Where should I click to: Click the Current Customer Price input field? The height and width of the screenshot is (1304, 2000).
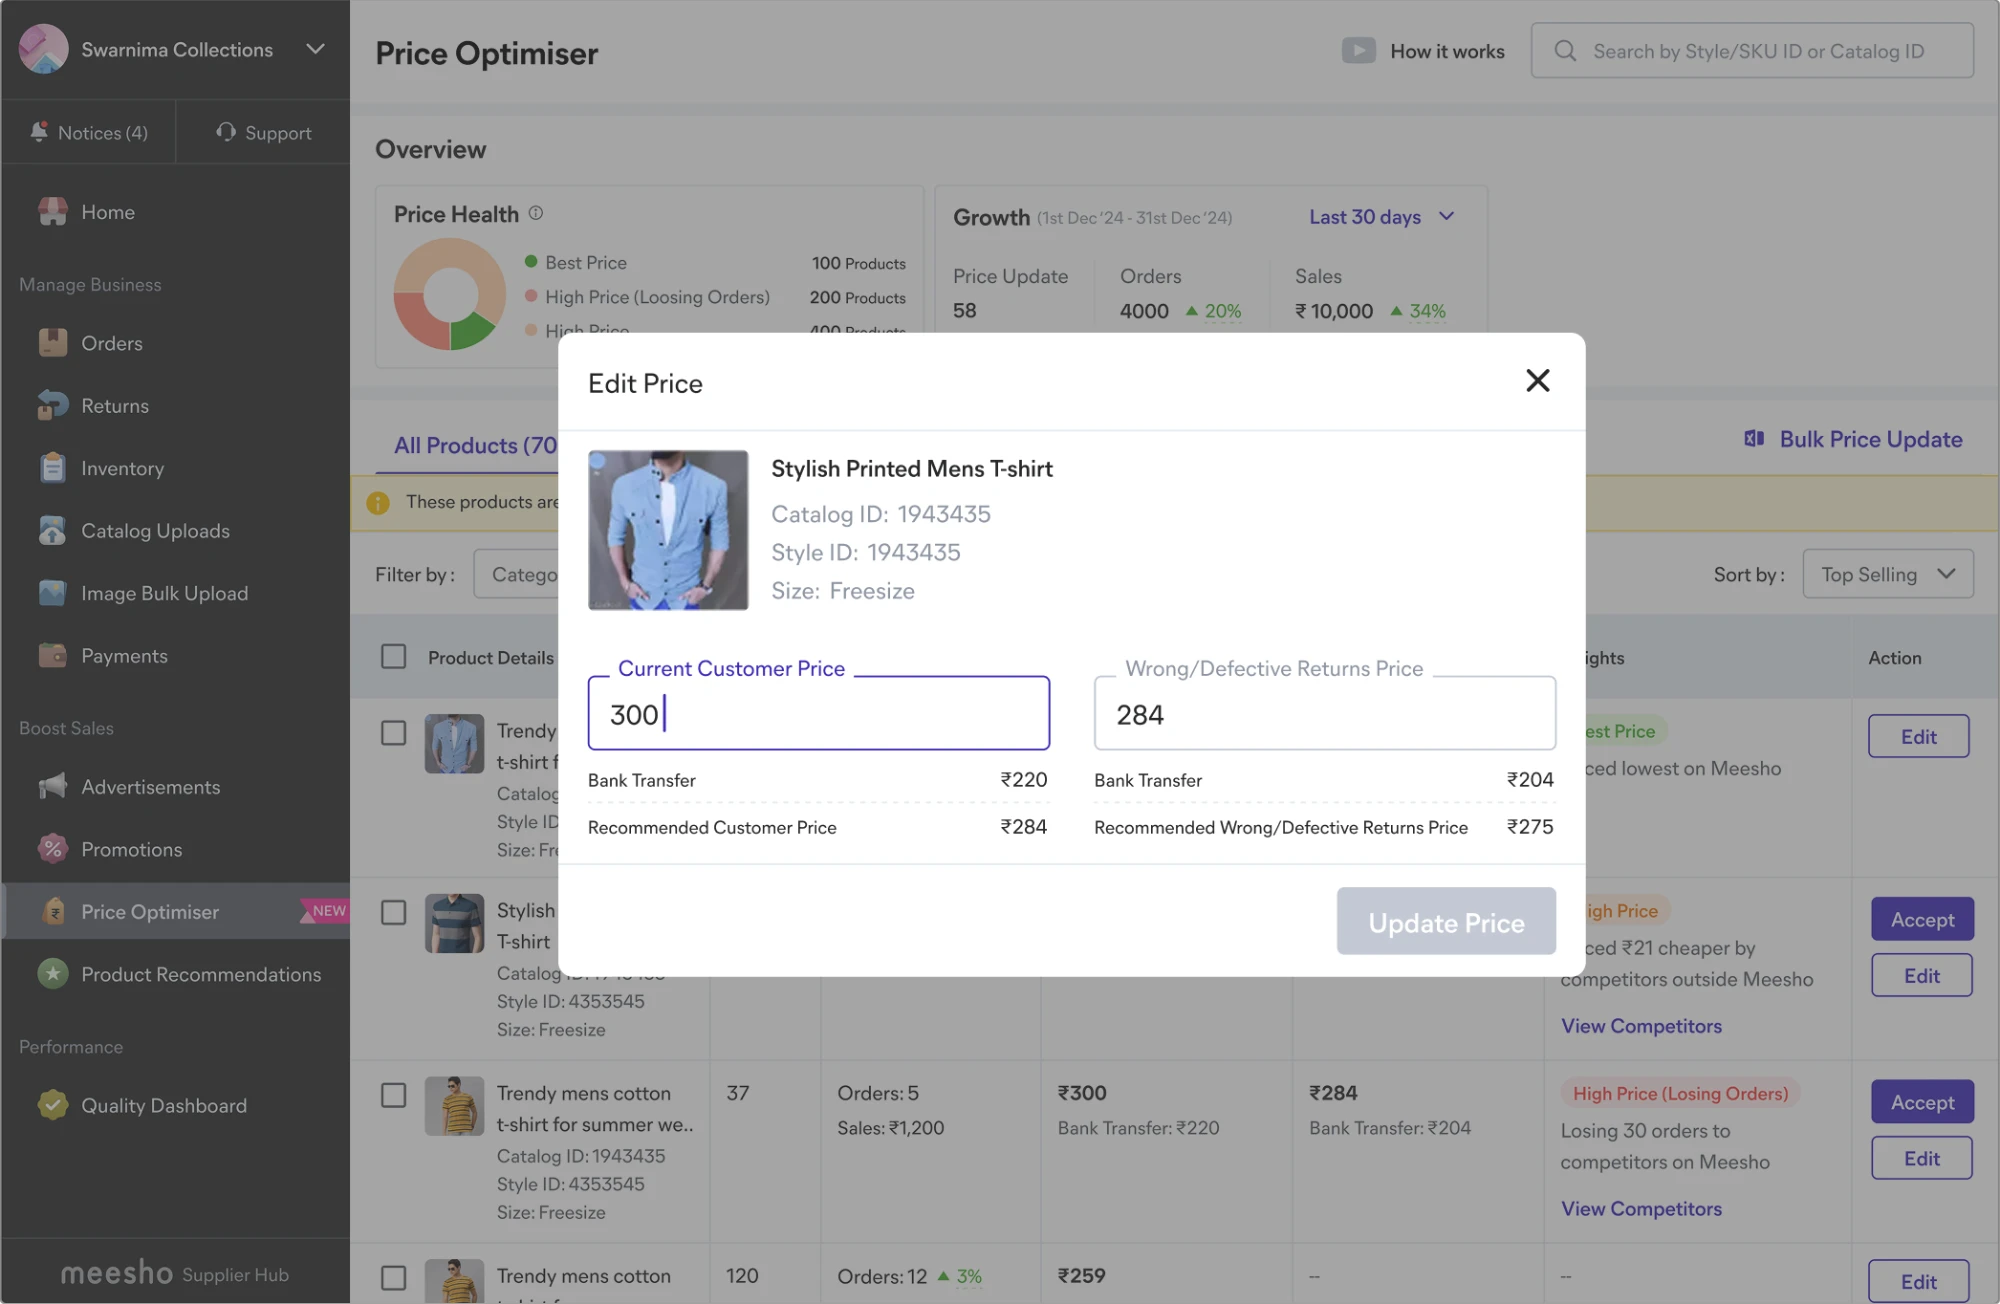coord(818,714)
